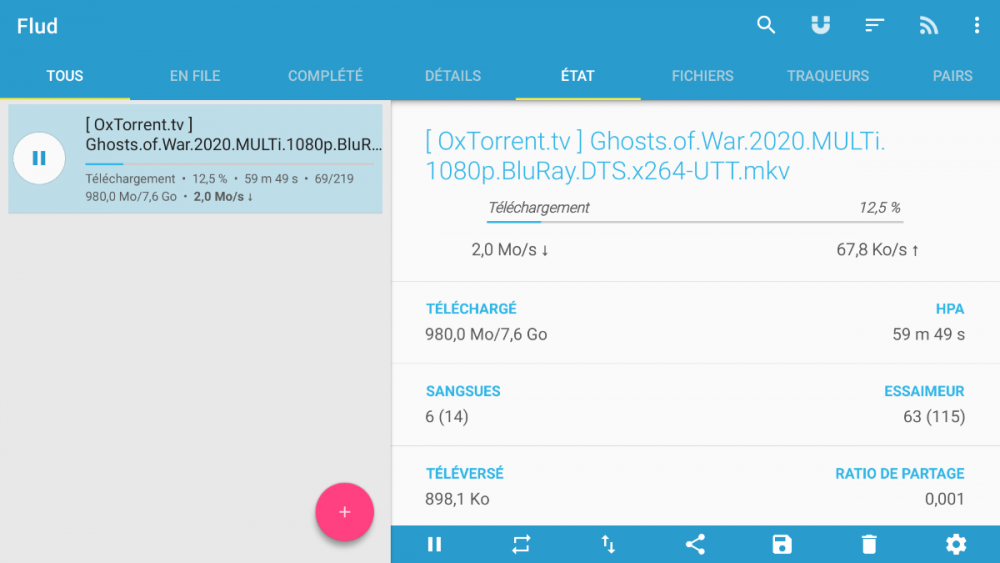Open the RSS feed icon
Image resolution: width=1000 pixels, height=563 pixels.
[x=929, y=26]
